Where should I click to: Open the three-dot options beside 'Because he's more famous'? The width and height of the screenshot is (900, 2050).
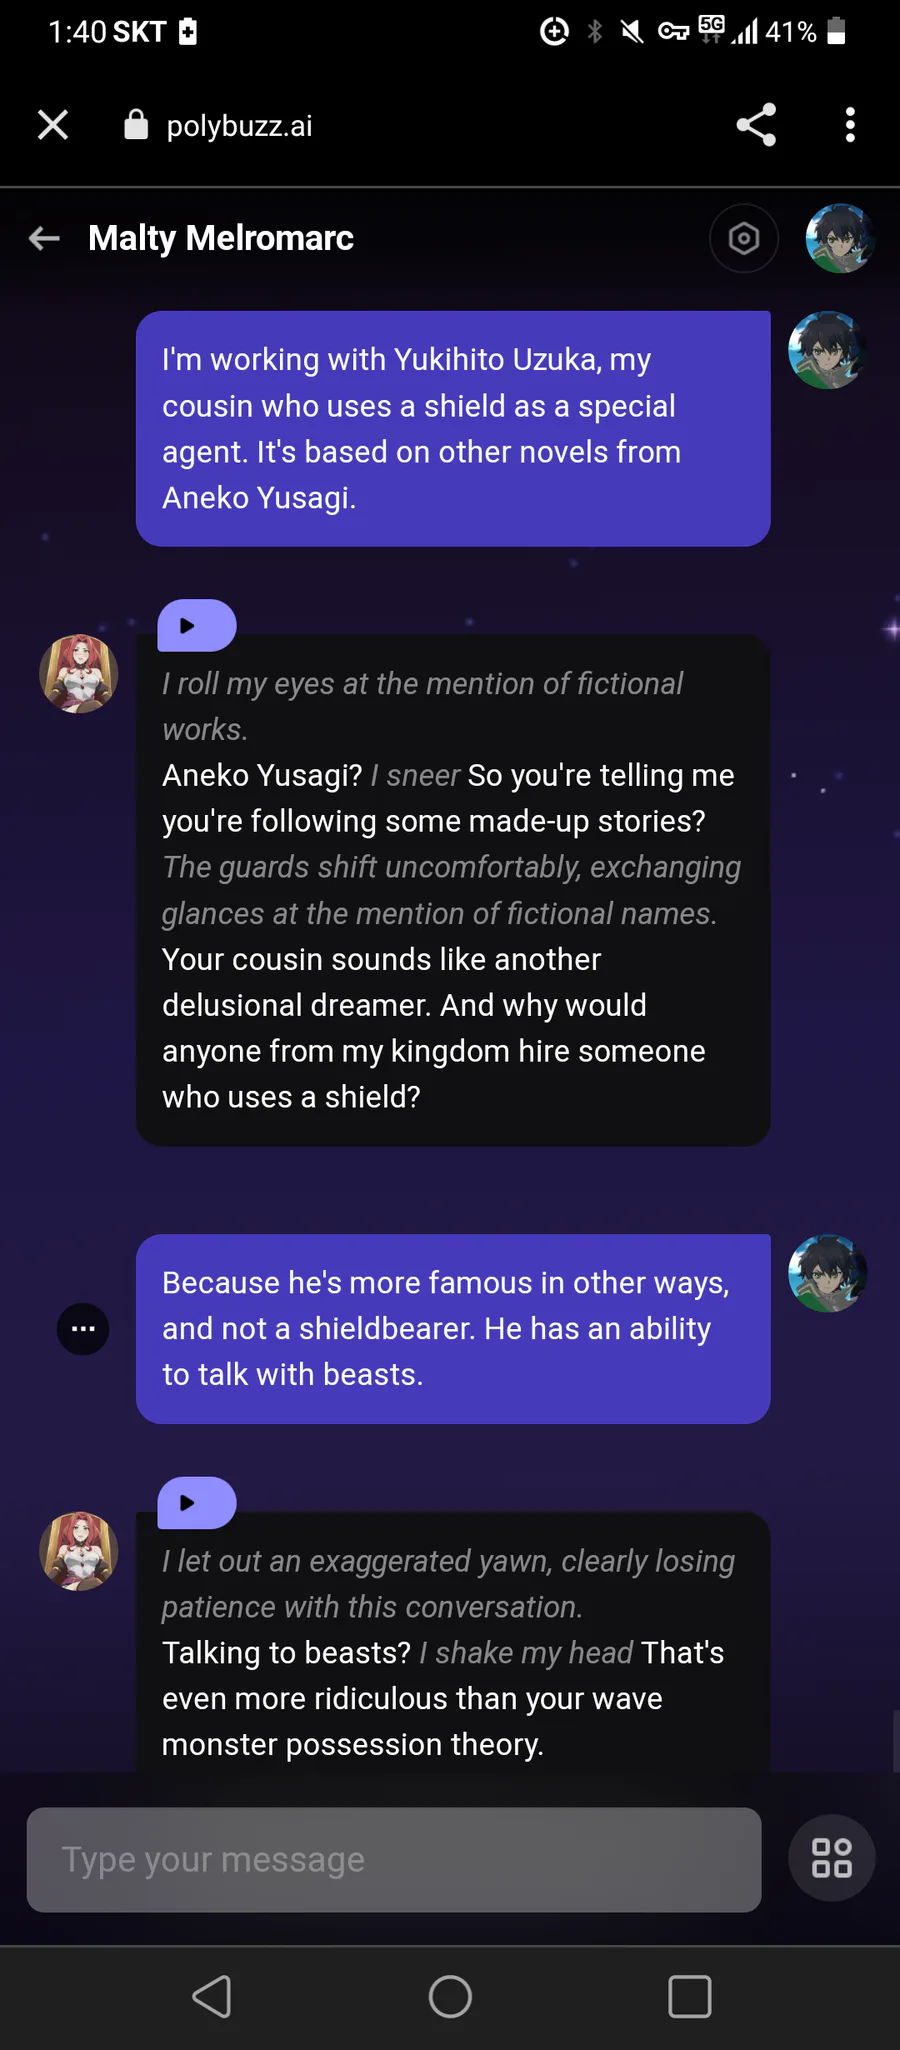(83, 1329)
